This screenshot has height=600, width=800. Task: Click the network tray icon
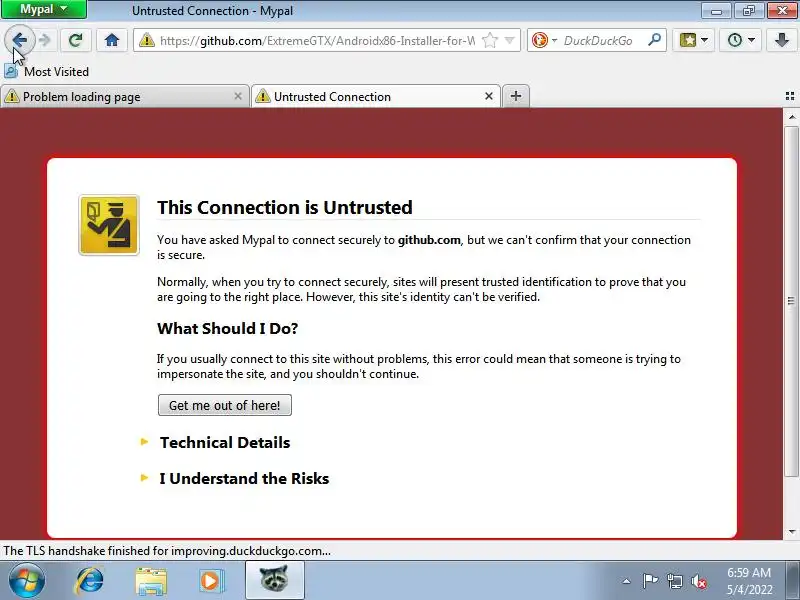point(674,581)
